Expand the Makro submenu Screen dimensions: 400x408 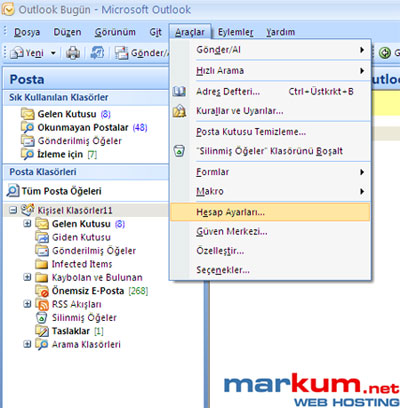click(270, 191)
